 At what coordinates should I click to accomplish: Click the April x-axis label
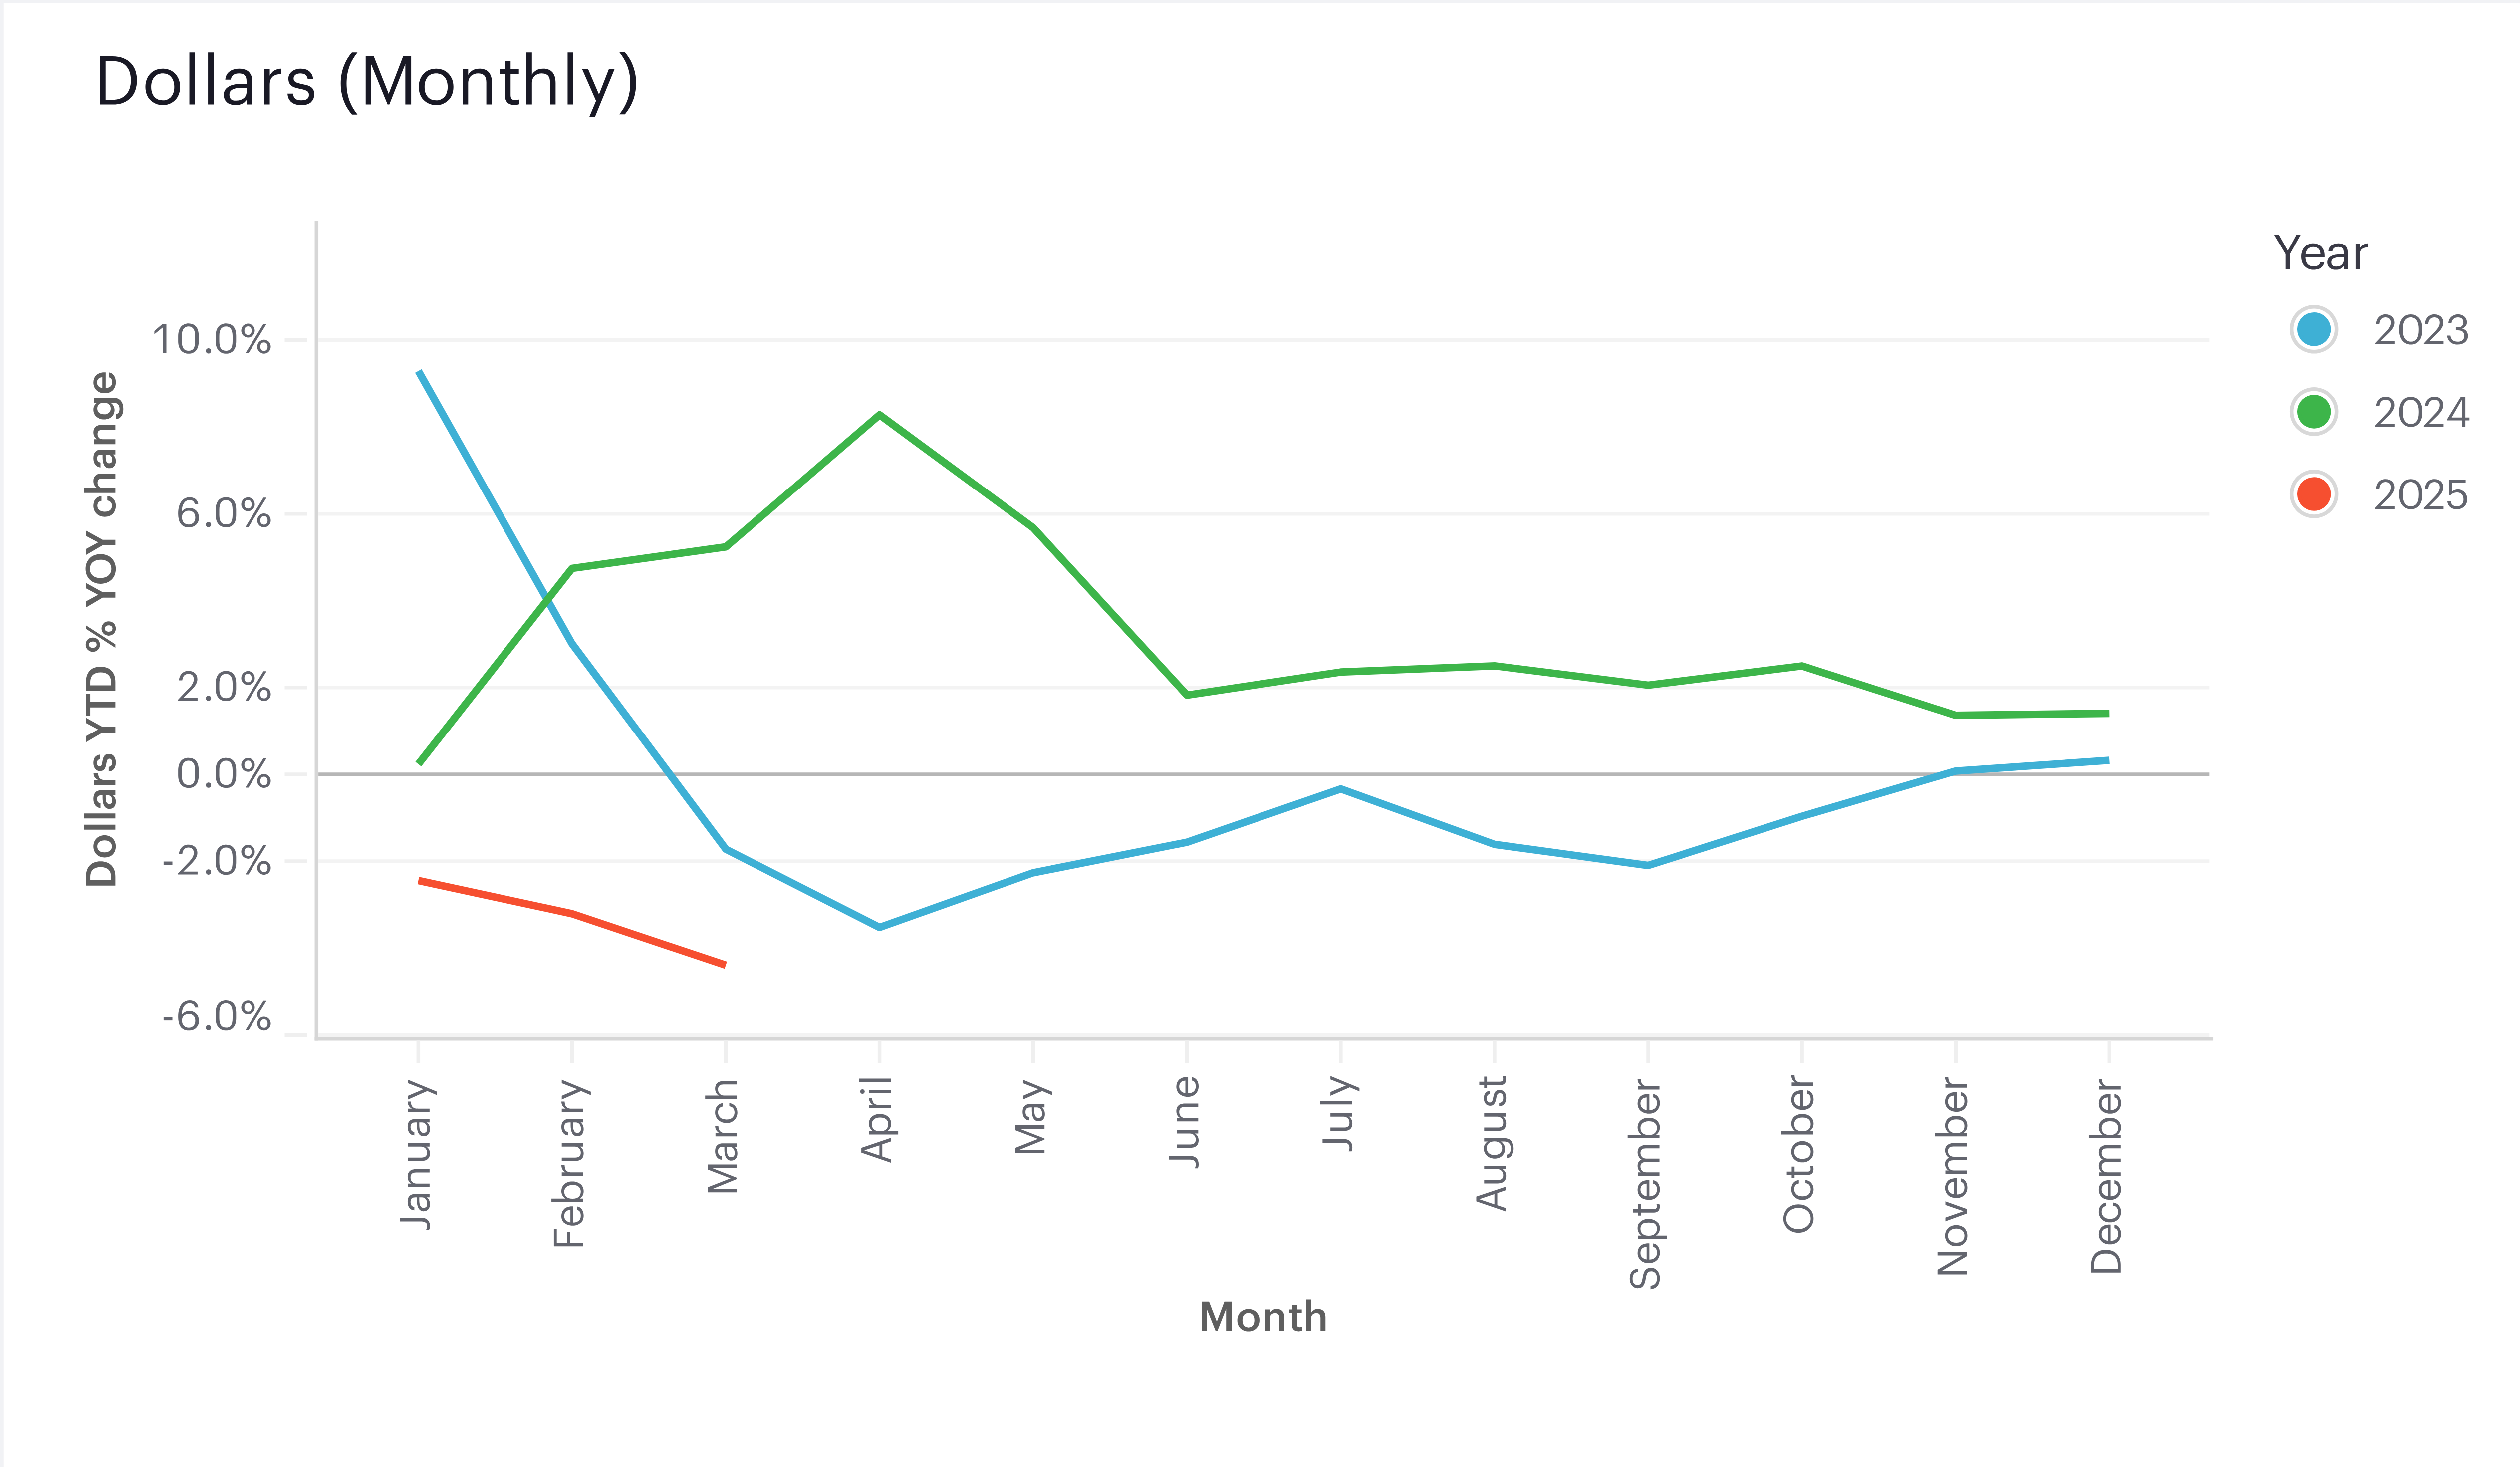pyautogui.click(x=877, y=1119)
